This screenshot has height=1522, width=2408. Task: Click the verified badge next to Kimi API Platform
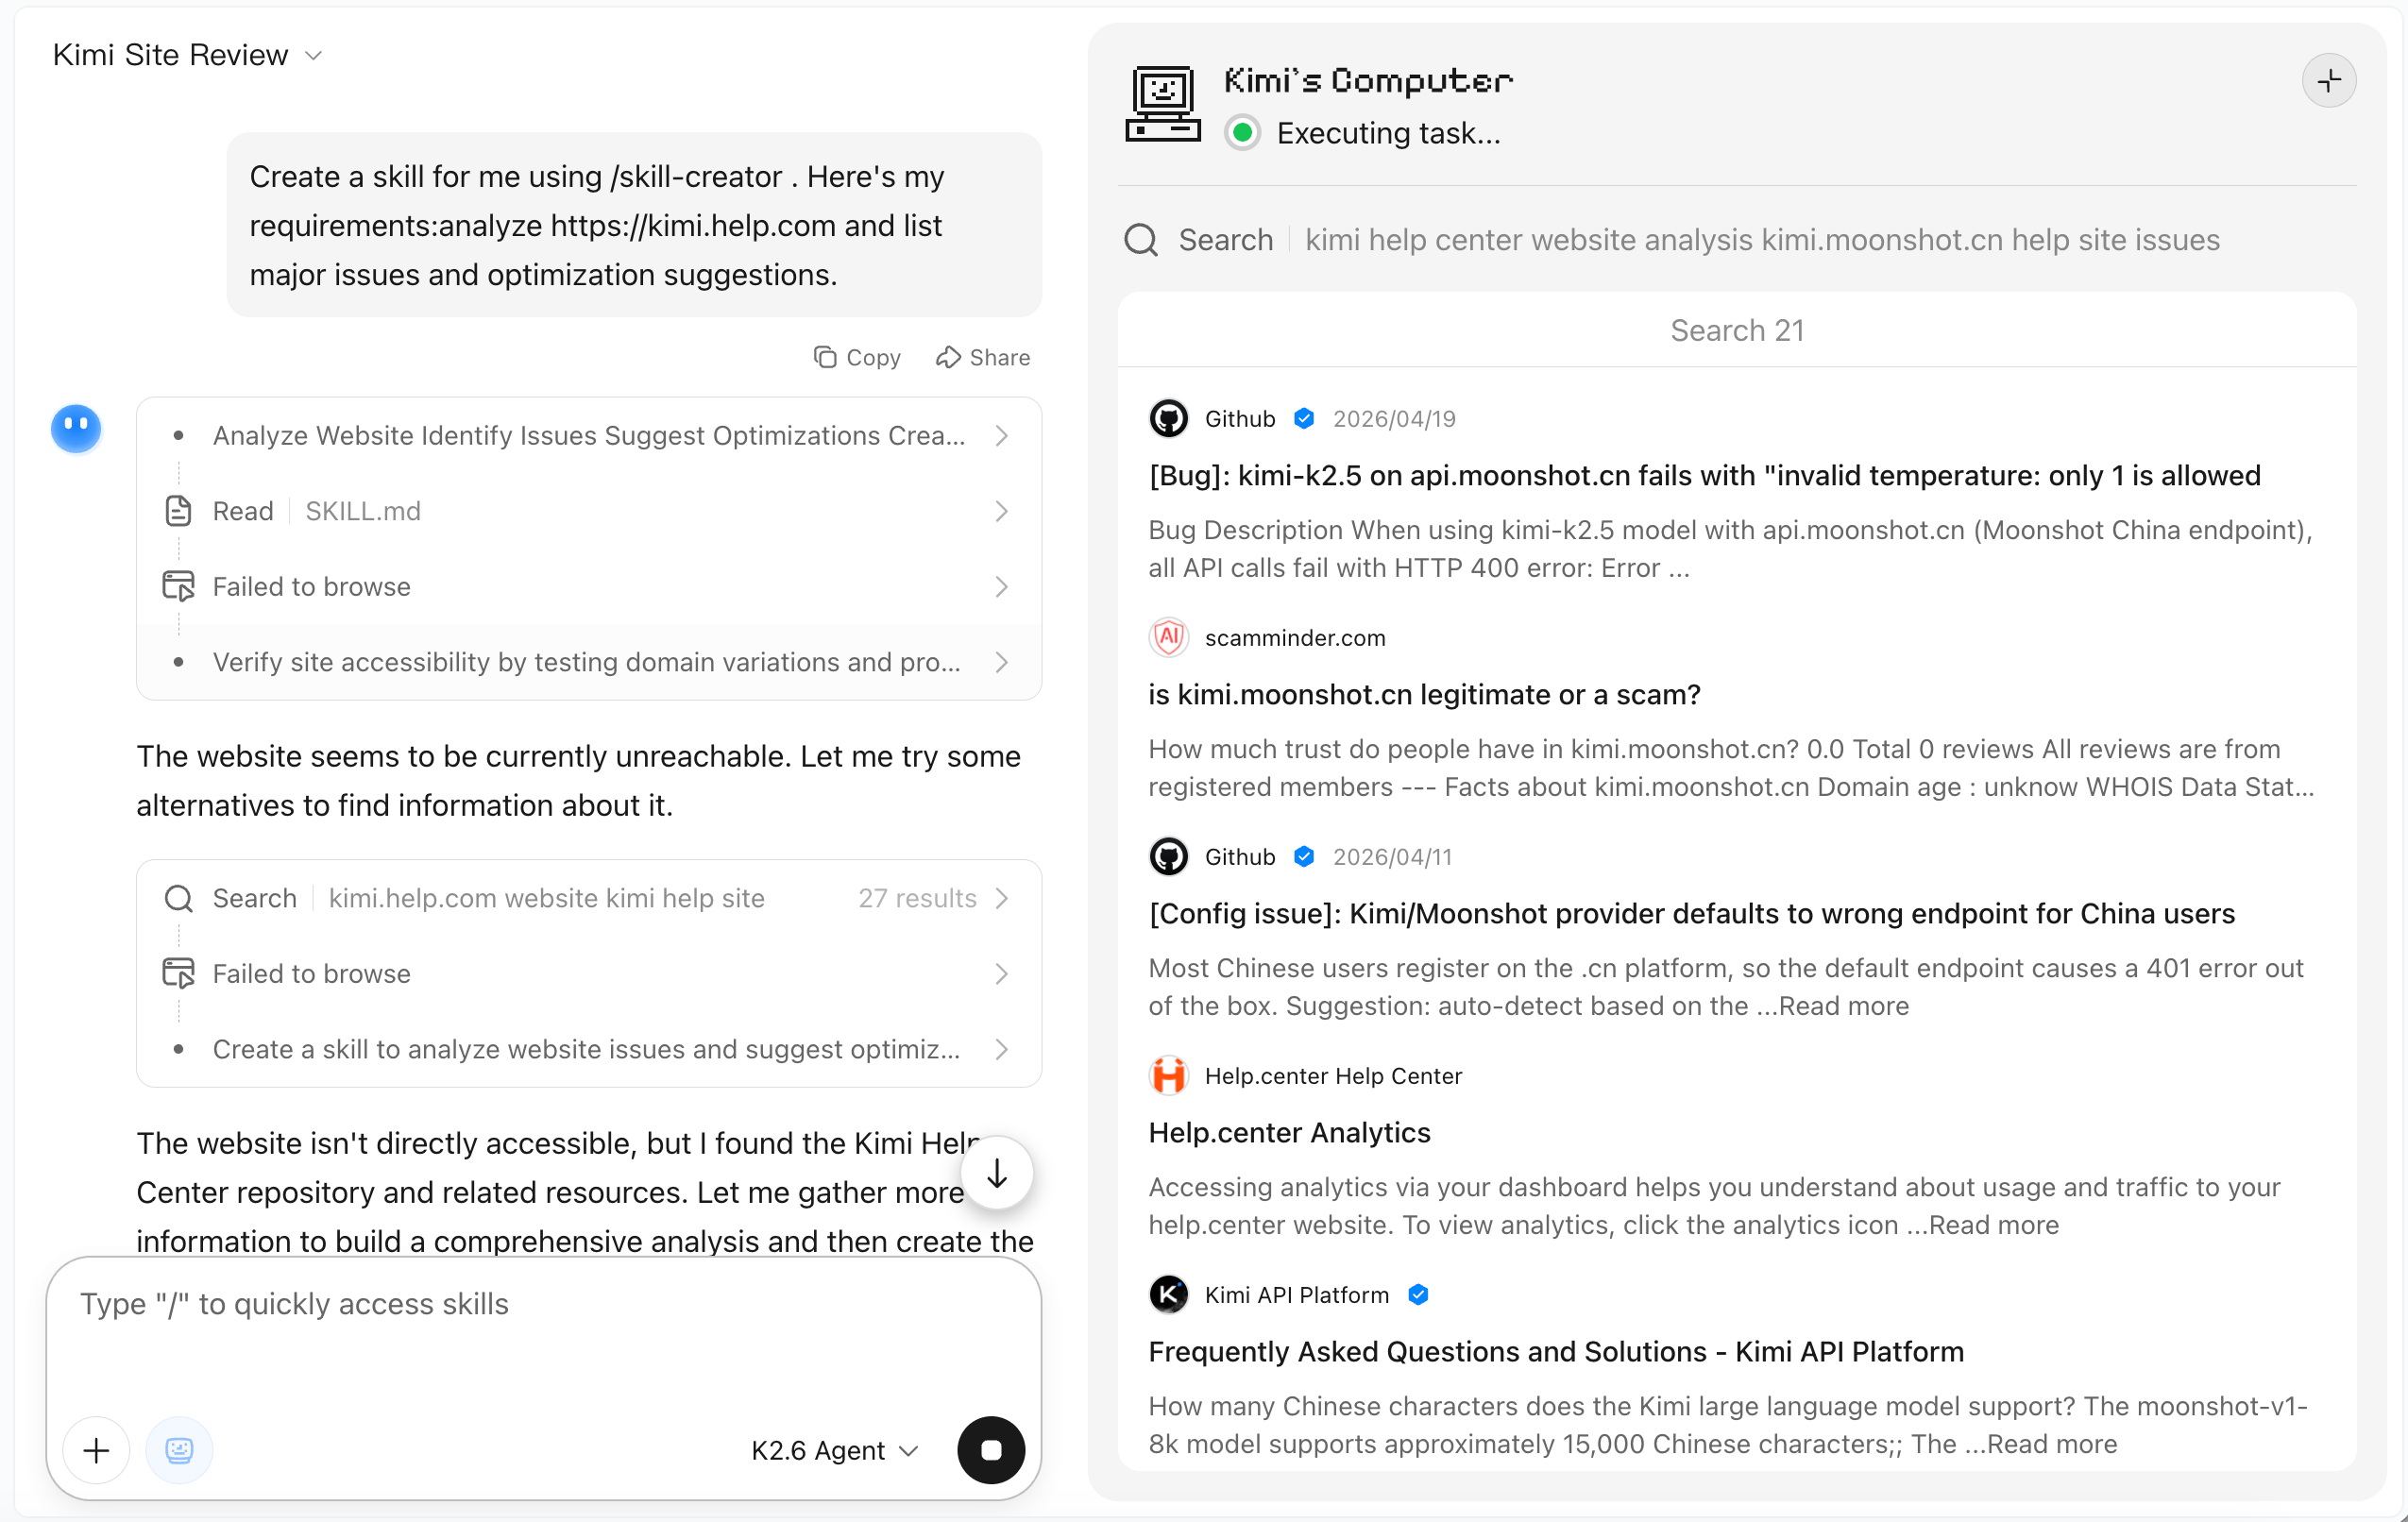tap(1418, 1294)
